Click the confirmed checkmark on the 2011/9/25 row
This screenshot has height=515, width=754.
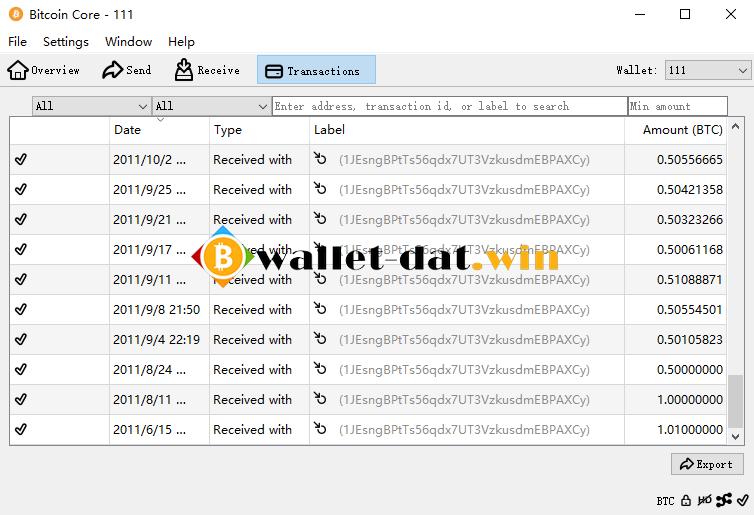click(x=21, y=189)
